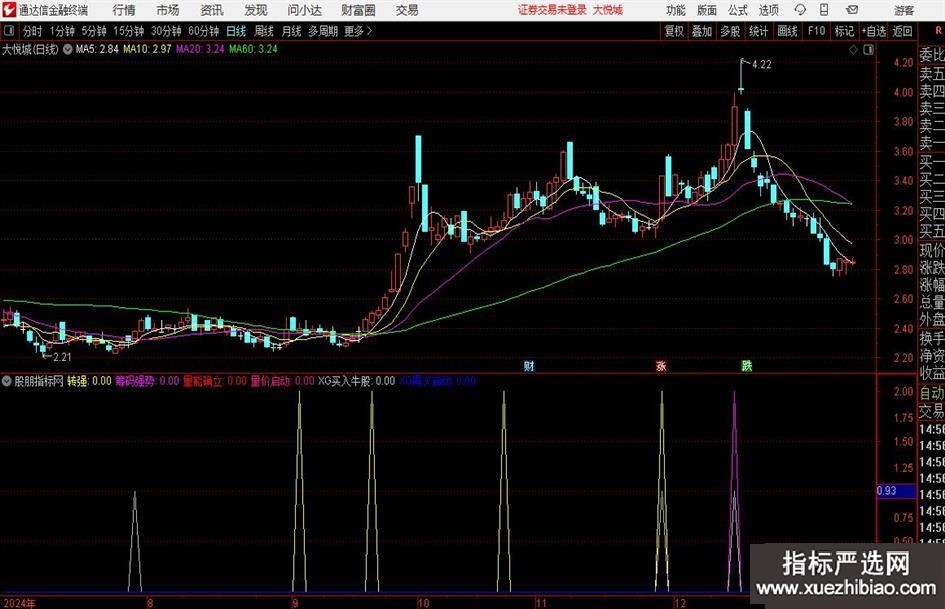The width and height of the screenshot is (945, 609).
Task: Click the 2.21 low price marker
Action: [62, 357]
